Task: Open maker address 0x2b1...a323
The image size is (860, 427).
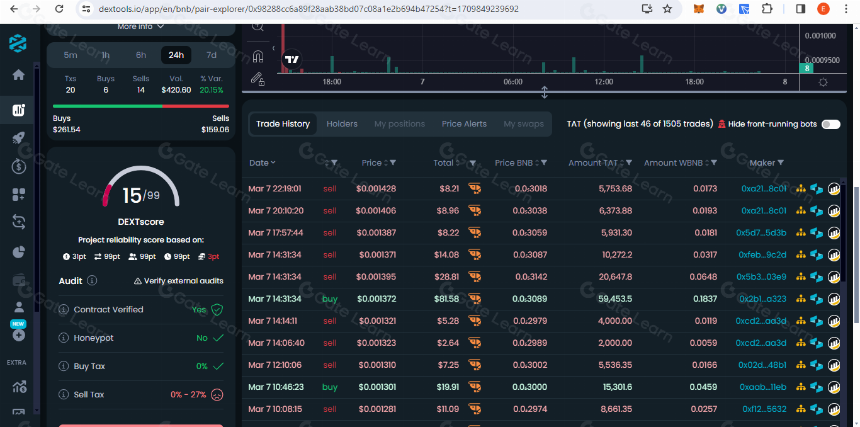Action: [x=762, y=299]
